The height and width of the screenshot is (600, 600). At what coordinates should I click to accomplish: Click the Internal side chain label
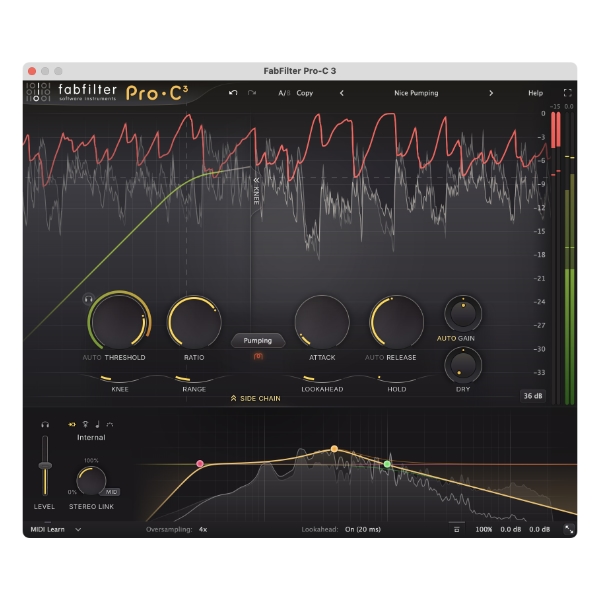click(x=91, y=437)
